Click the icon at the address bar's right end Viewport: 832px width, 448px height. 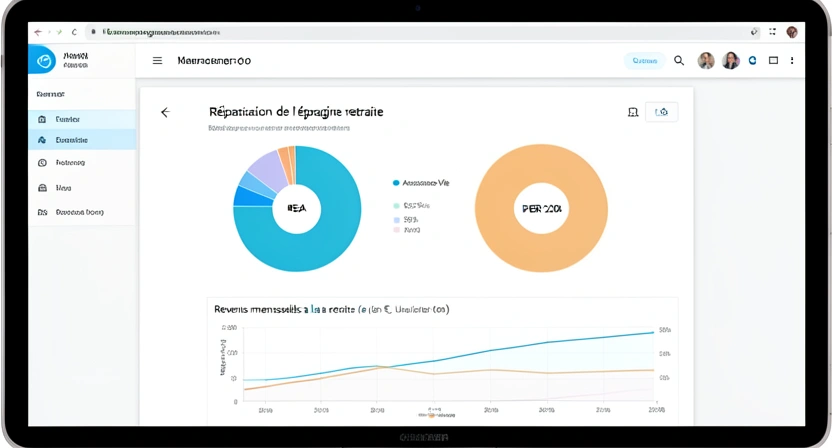(x=753, y=32)
